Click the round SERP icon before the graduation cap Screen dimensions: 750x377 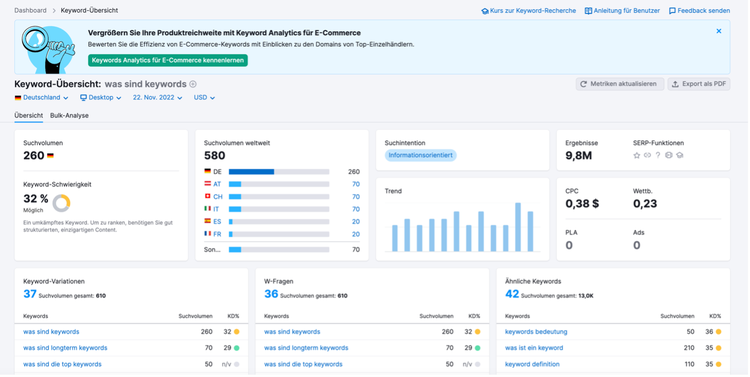pyautogui.click(x=669, y=155)
